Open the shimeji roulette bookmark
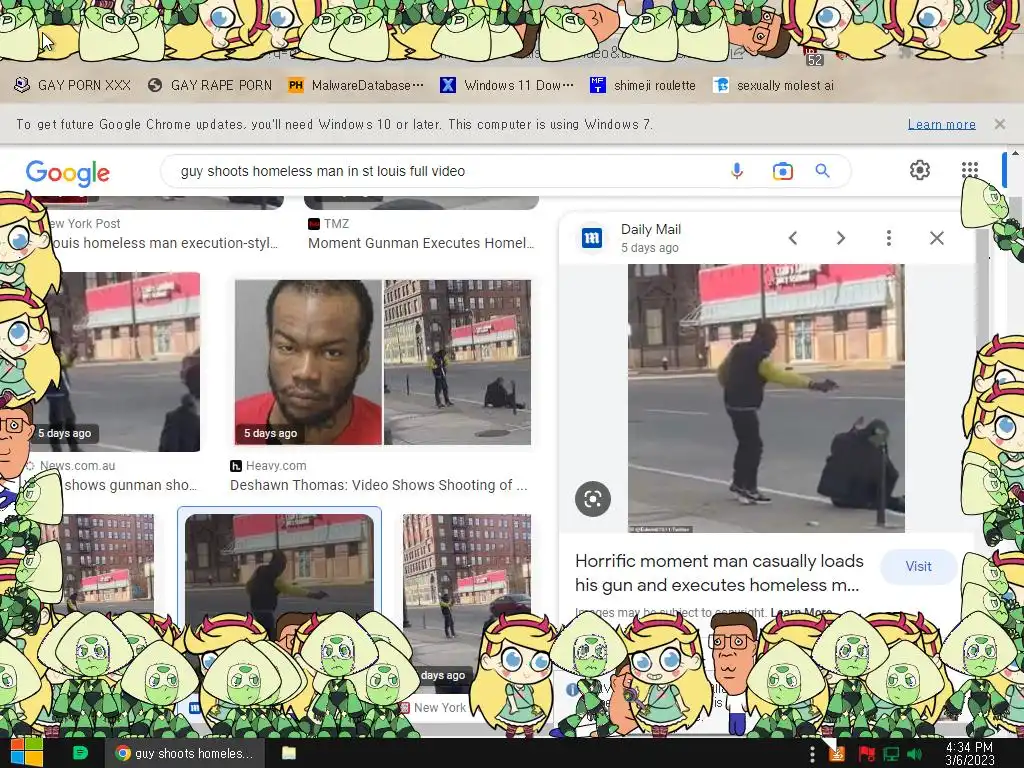 point(643,86)
